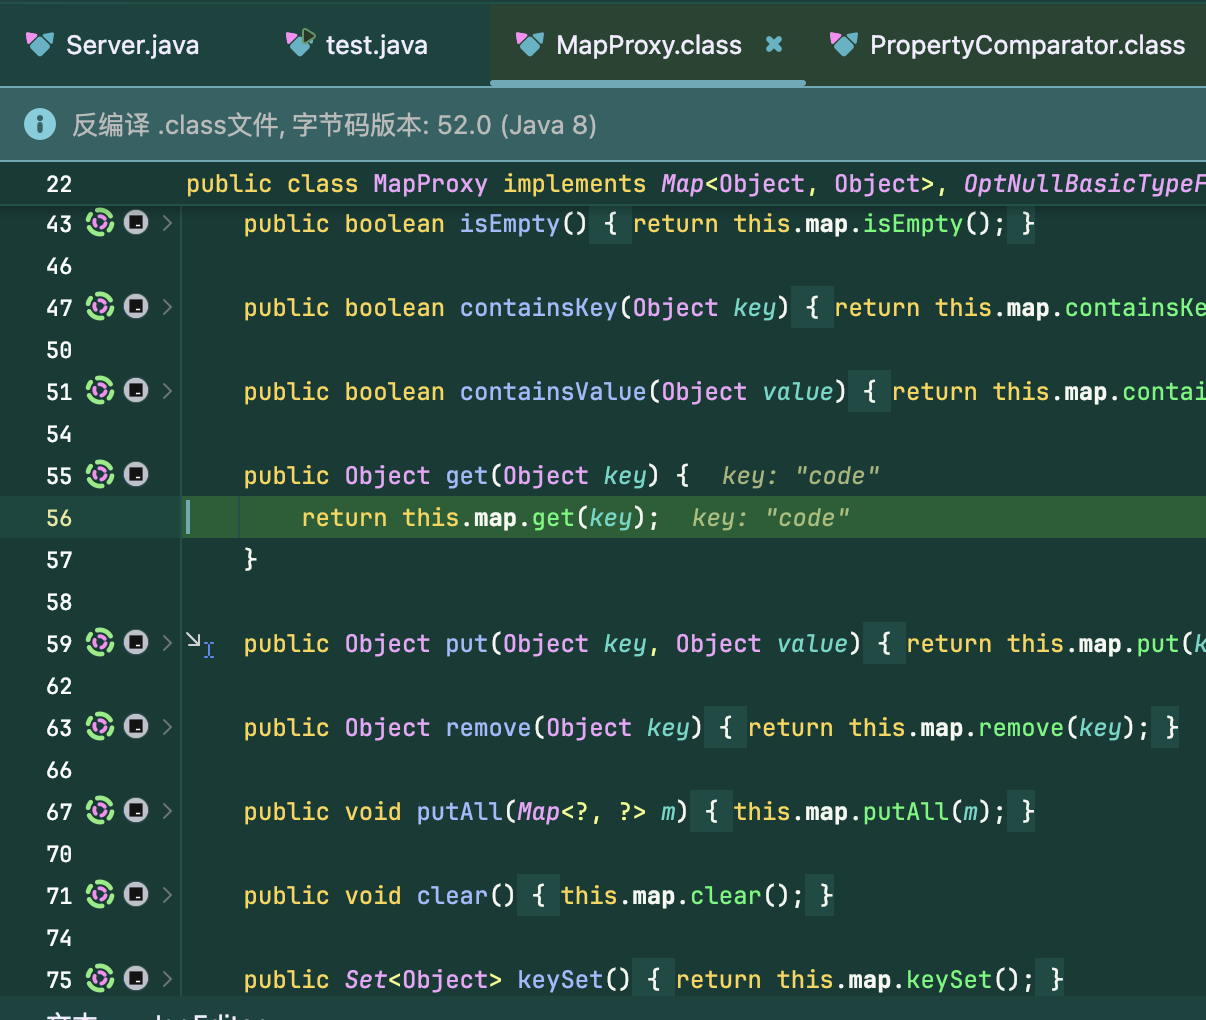This screenshot has width=1206, height=1020.
Task: Expand the folded containsKey method chevron, line 47
Action: pos(167,307)
